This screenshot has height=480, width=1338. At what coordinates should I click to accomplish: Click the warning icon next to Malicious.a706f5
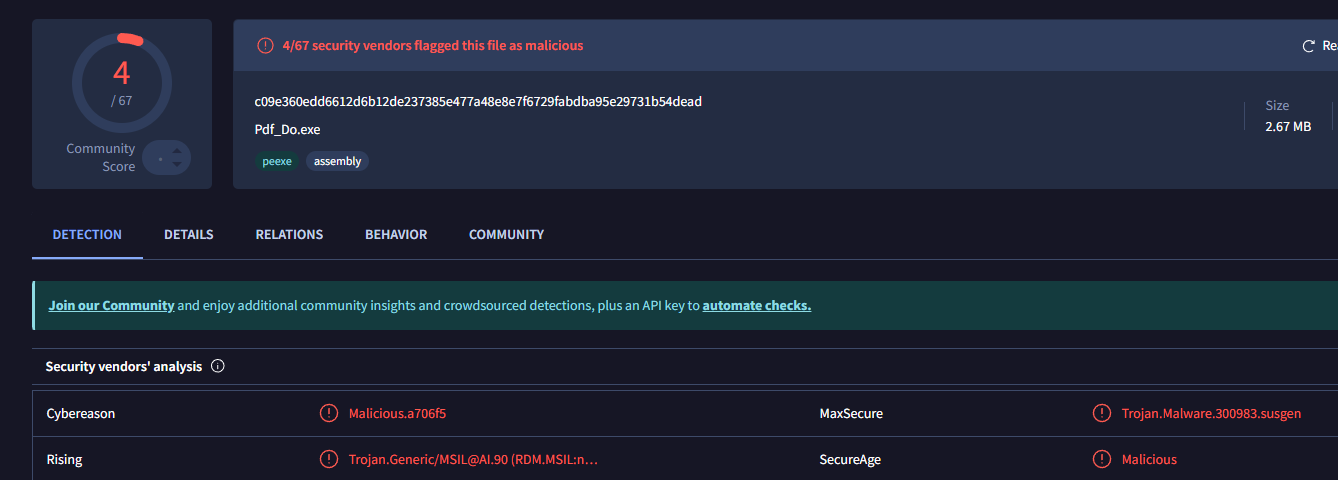pyautogui.click(x=328, y=413)
